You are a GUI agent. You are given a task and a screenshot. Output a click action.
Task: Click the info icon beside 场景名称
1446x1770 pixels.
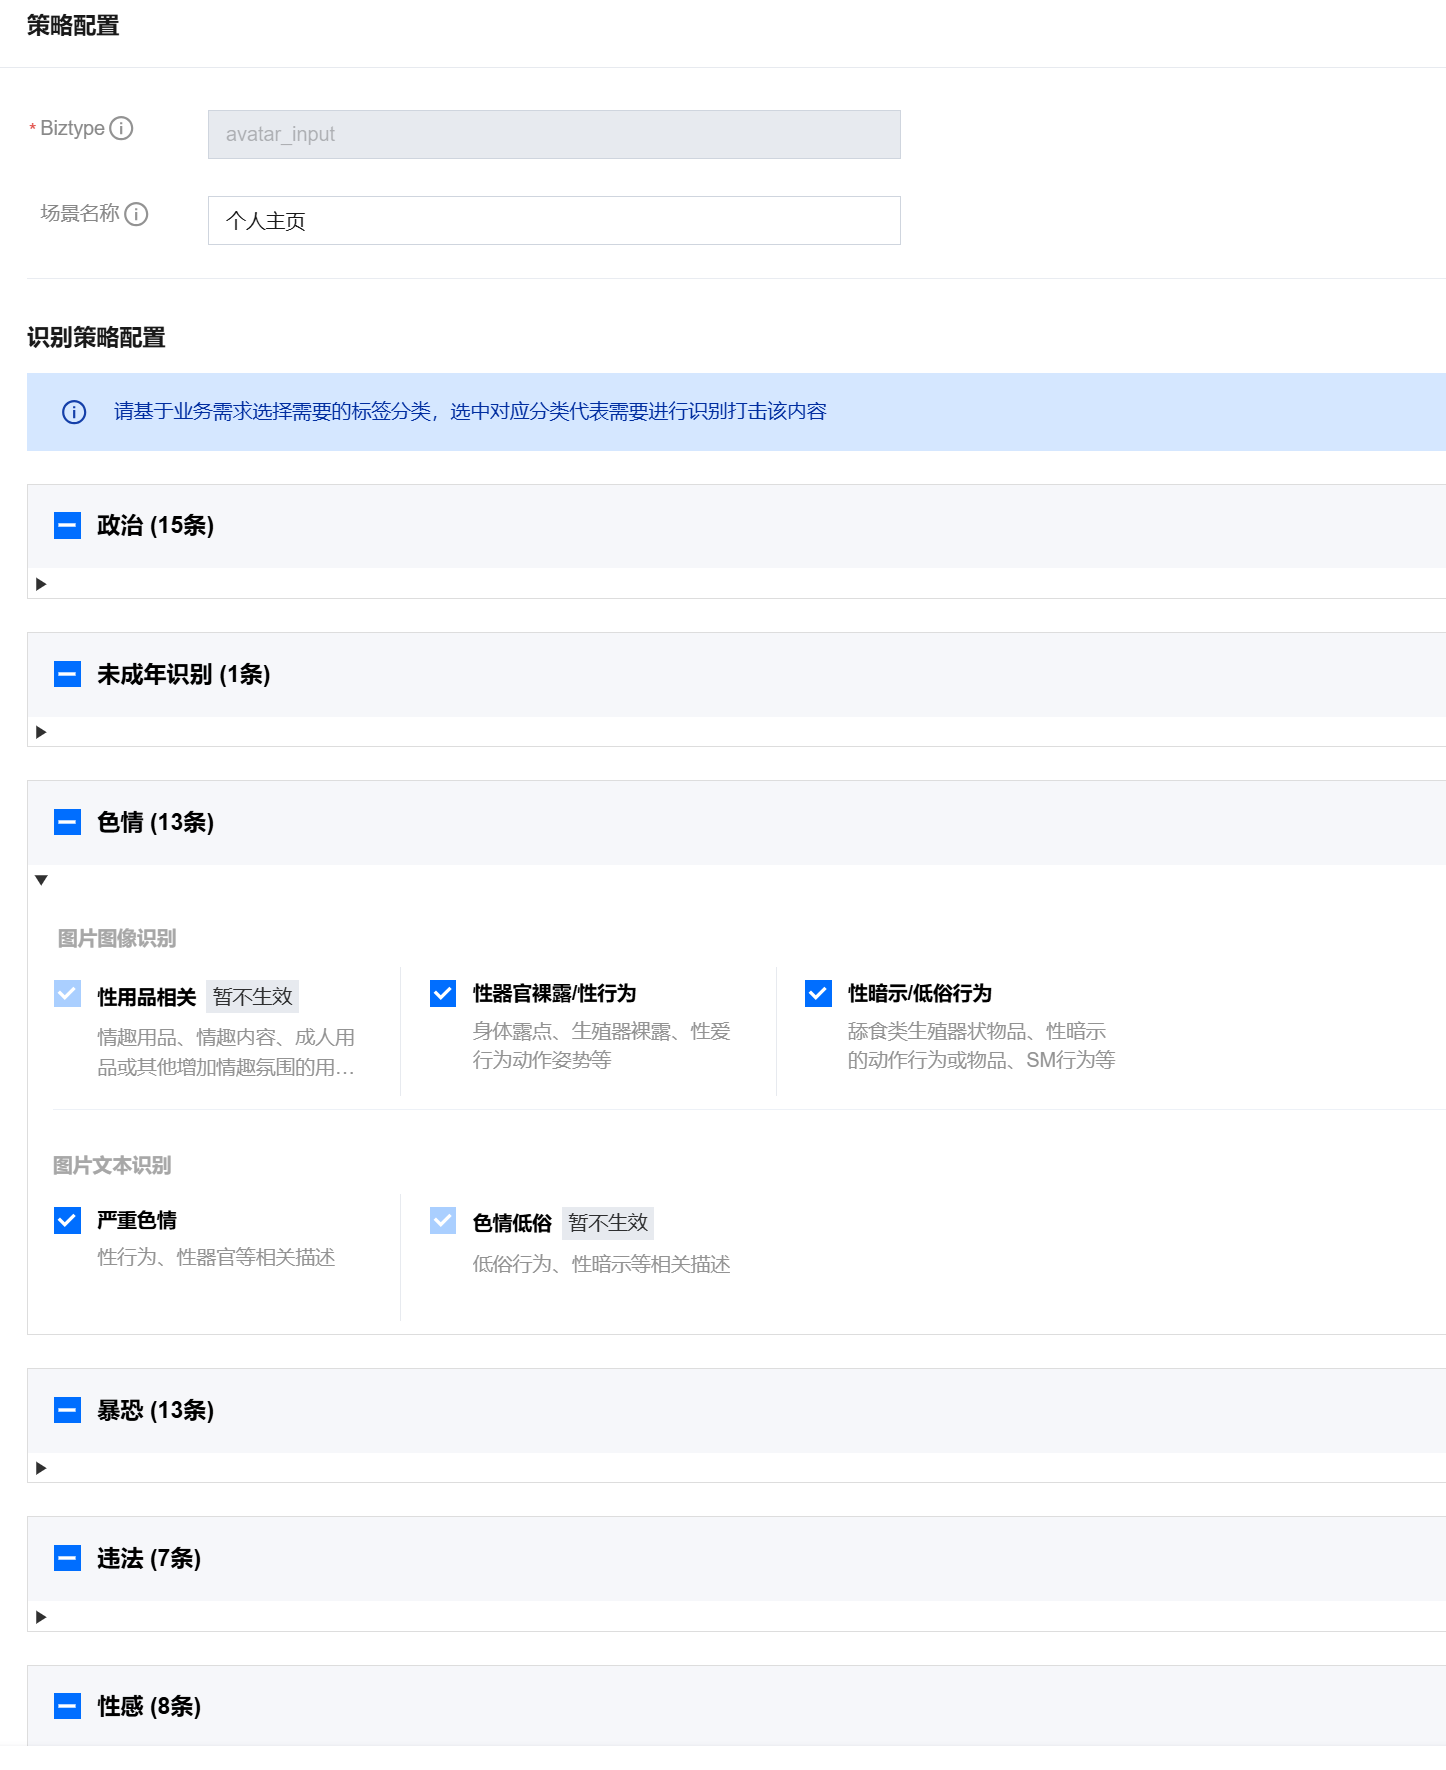pos(136,214)
